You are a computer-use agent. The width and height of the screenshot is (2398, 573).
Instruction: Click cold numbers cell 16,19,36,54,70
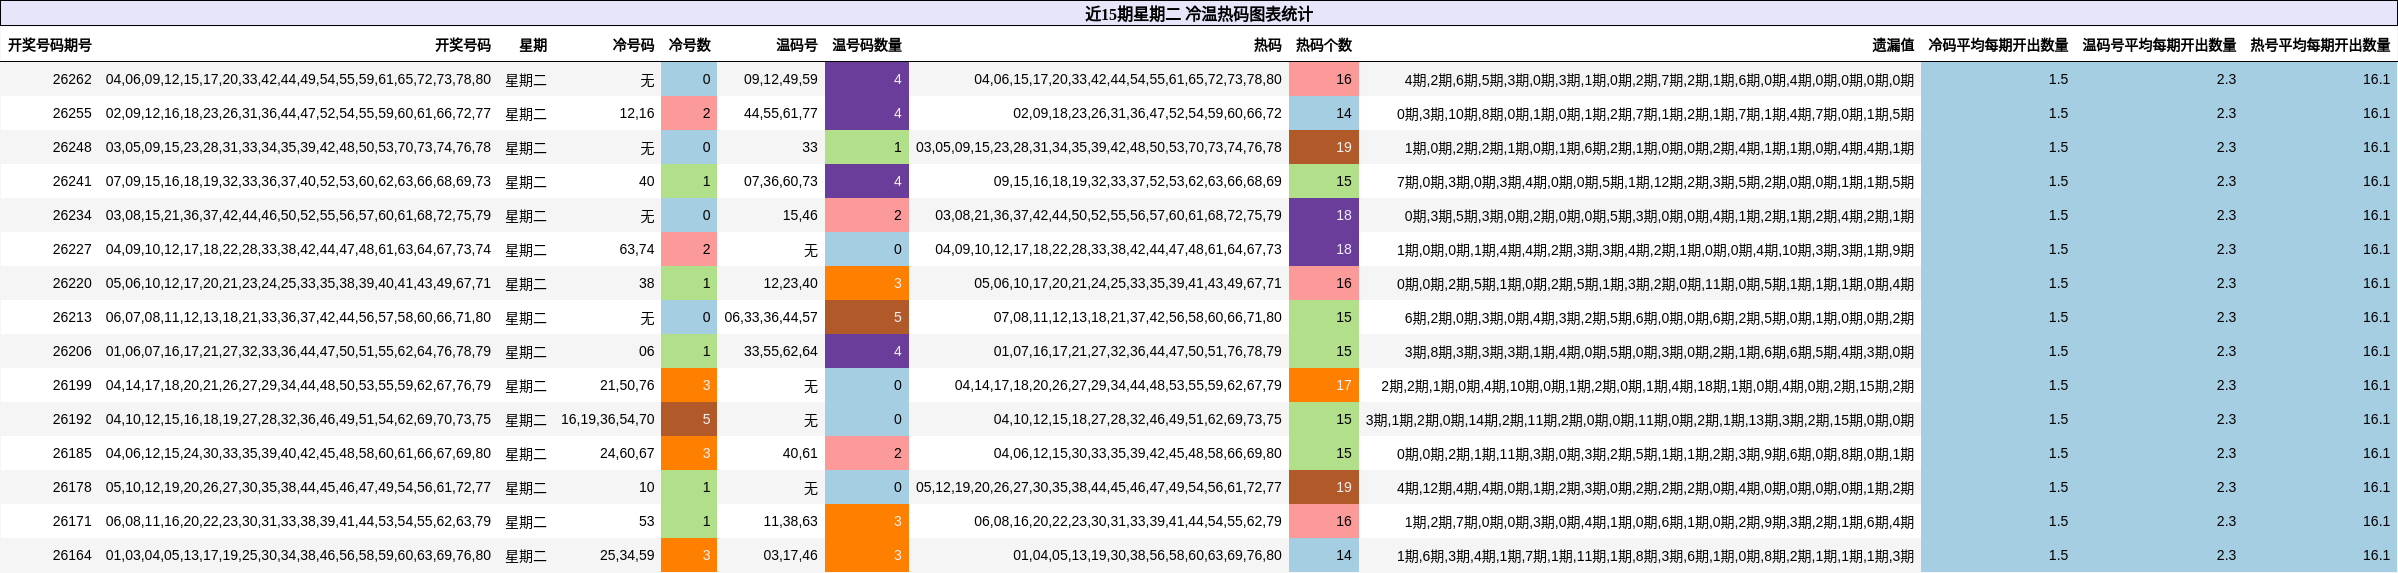[608, 419]
